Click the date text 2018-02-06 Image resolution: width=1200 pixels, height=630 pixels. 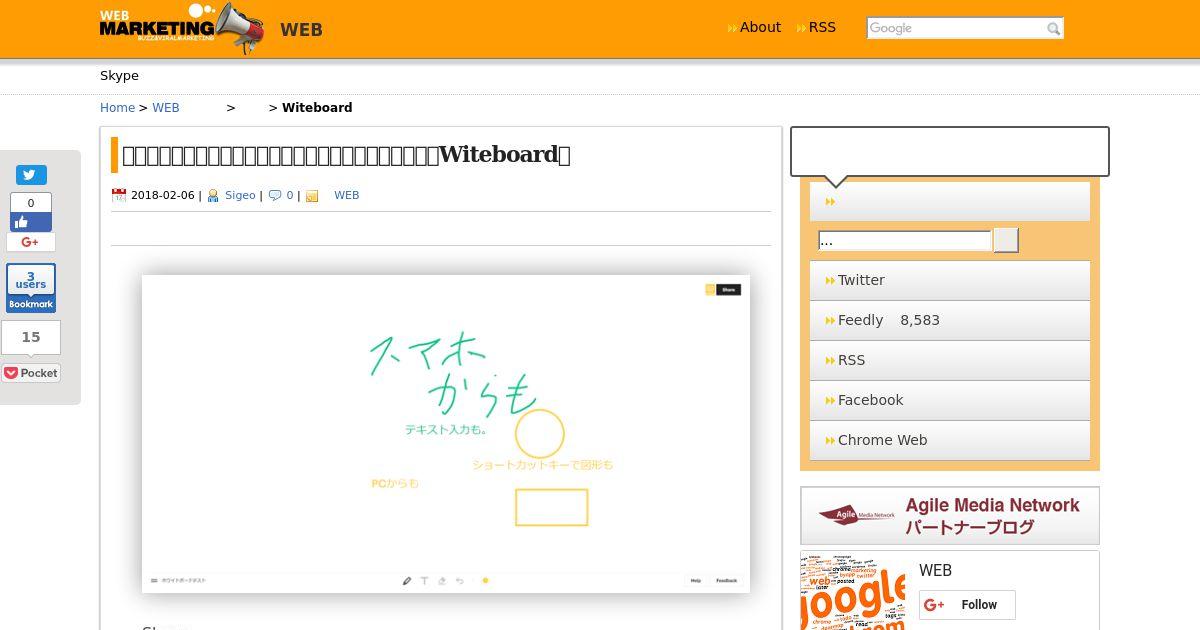[163, 196]
